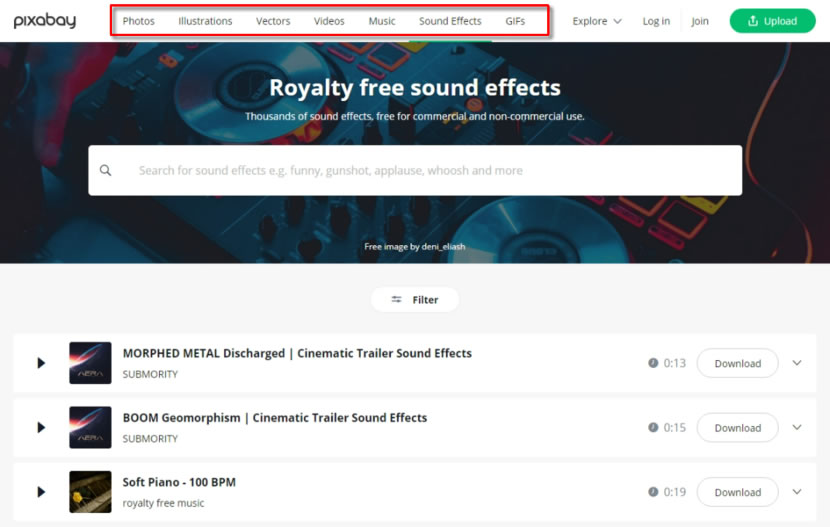Viewport: 830px width, 527px height.
Task: Play the MORPHED METAL Discharged sound
Action: [41, 363]
